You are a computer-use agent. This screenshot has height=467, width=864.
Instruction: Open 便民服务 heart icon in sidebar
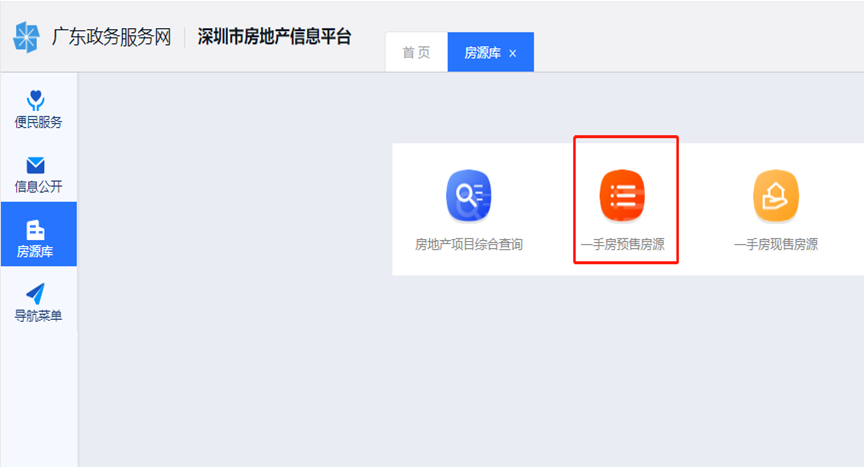pyautogui.click(x=36, y=100)
